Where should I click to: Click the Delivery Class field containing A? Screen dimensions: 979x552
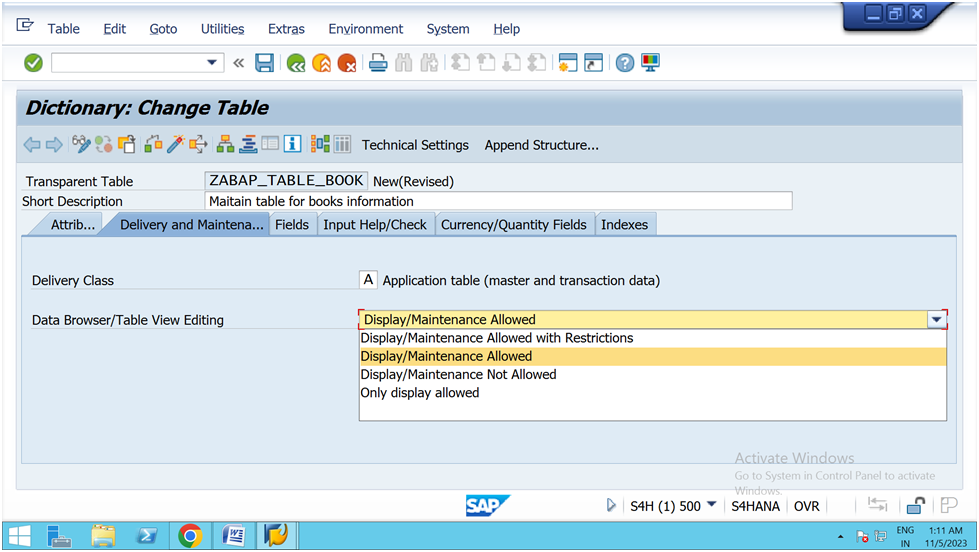coord(368,280)
